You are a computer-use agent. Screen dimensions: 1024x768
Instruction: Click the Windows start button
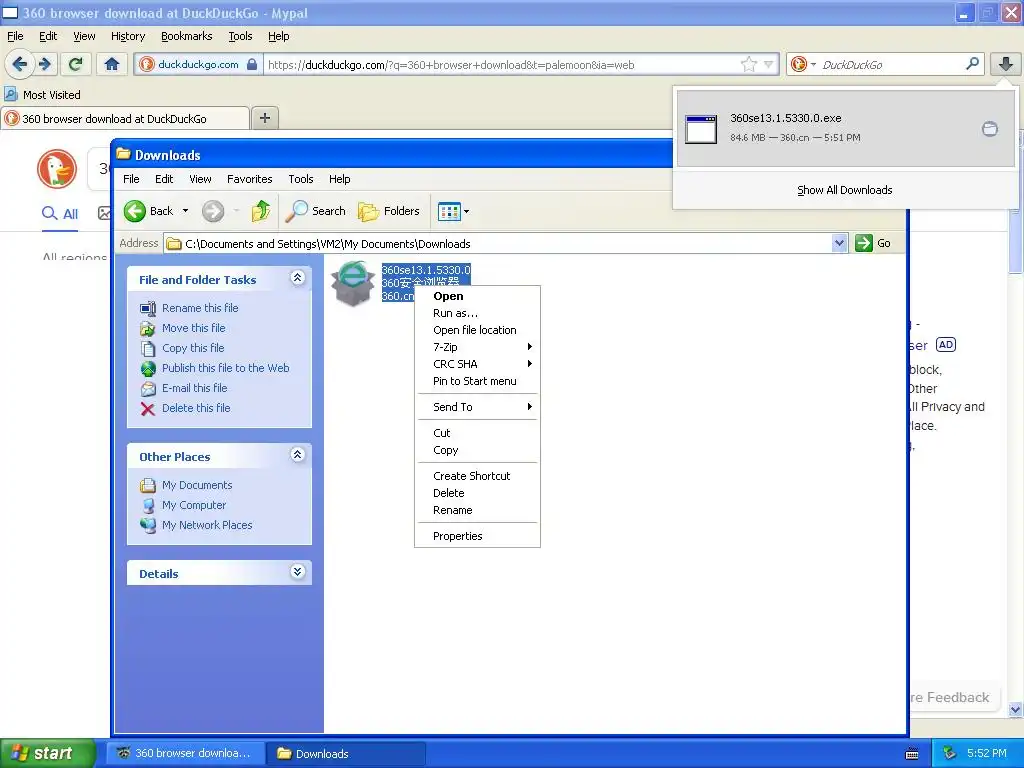click(x=48, y=753)
